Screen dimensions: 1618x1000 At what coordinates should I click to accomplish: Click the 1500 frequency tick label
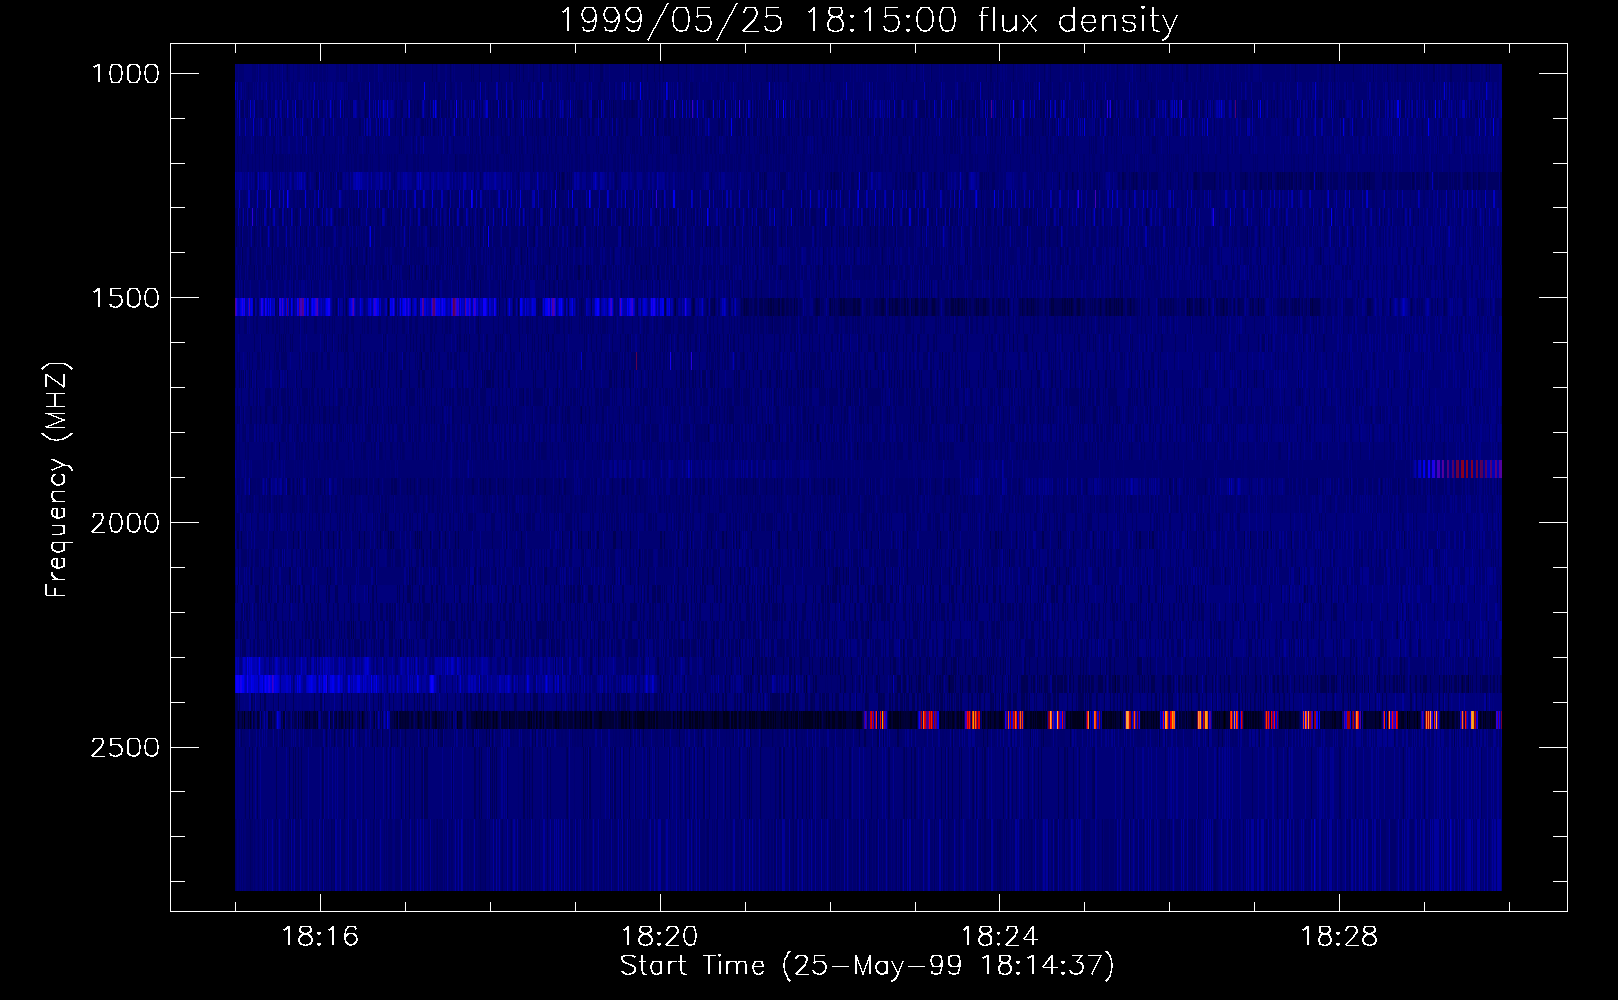125,298
